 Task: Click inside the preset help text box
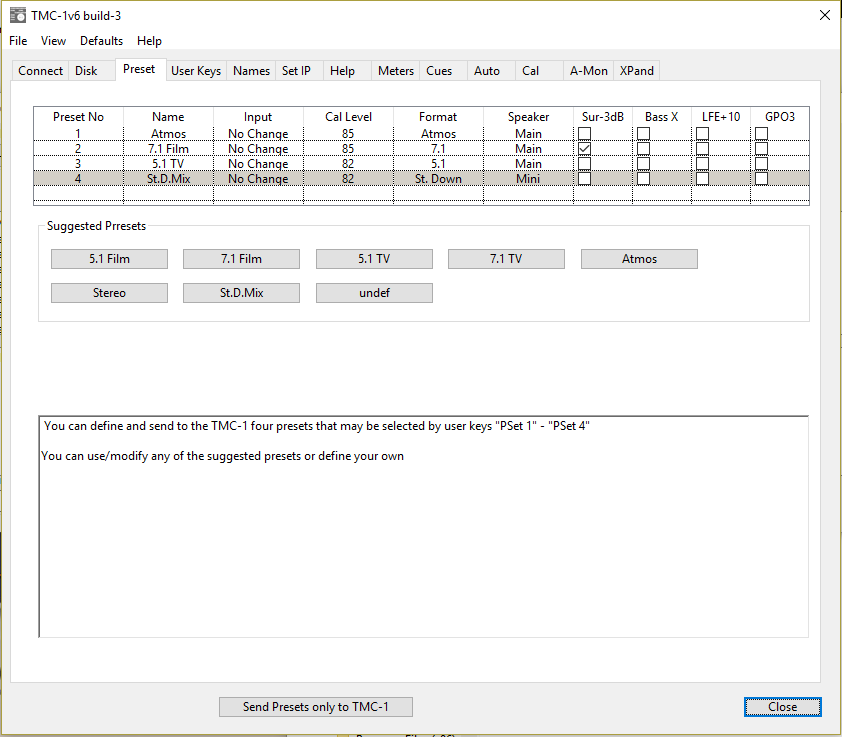tap(424, 526)
